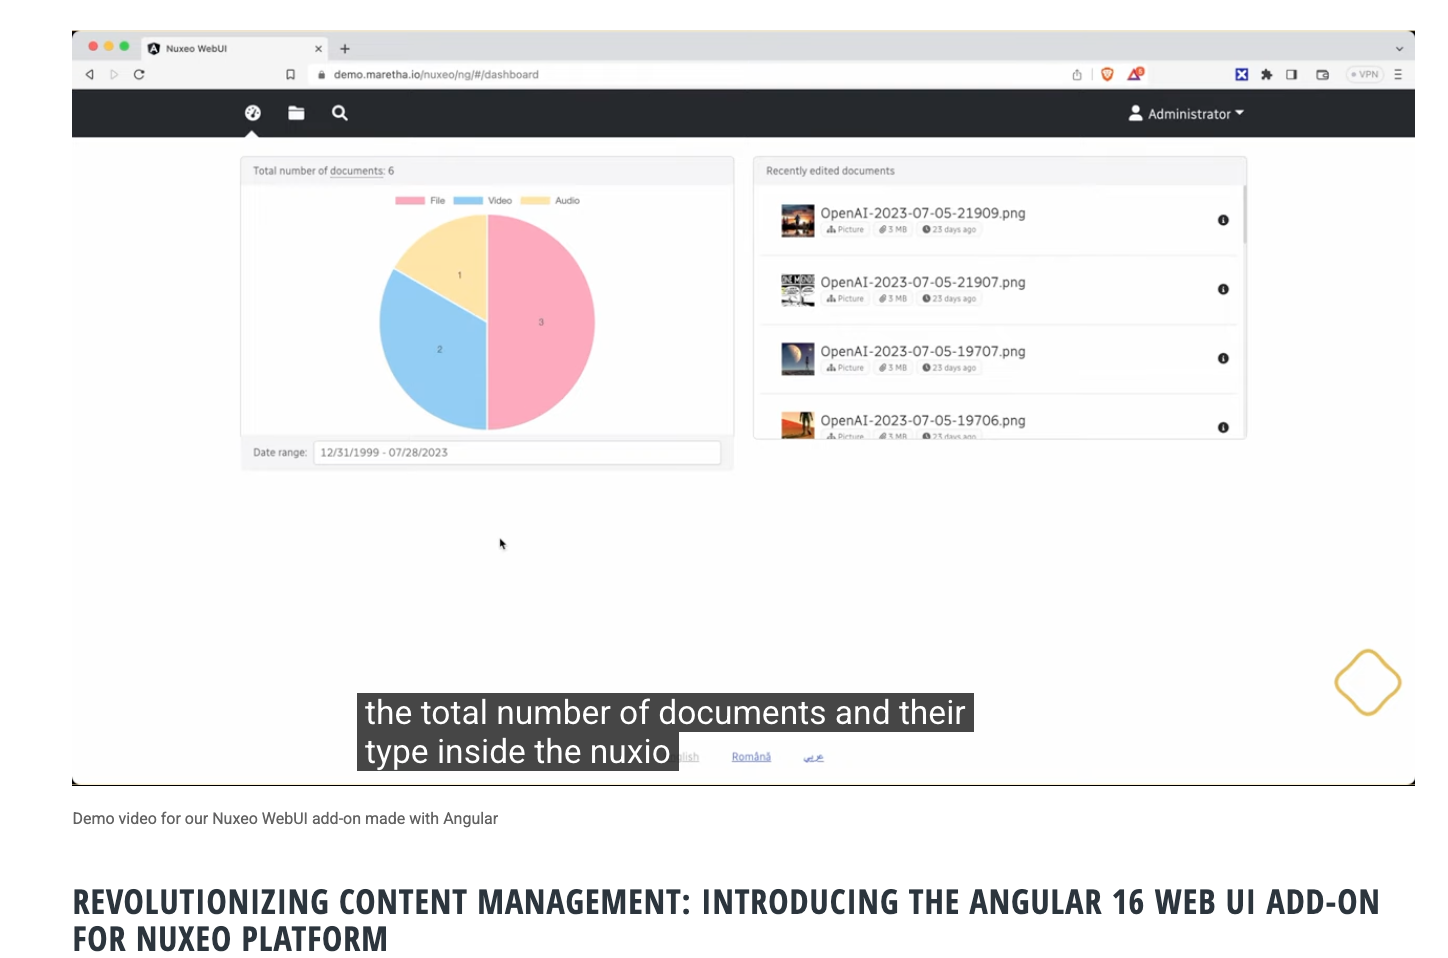Open thumbnail of OpenAI-2023-07-05-21909.png
Viewport: 1448px width, 958px height.
[798, 220]
